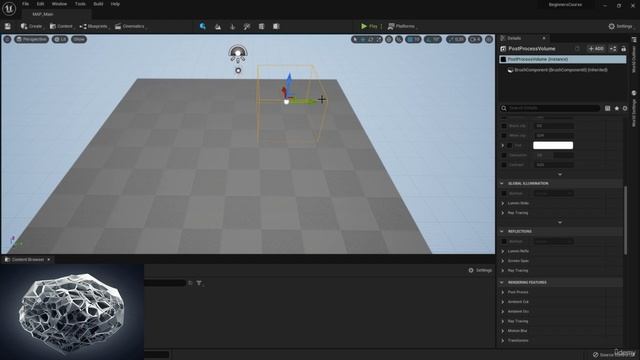
Task: Open the Platforms button menu
Action: (x=401, y=27)
